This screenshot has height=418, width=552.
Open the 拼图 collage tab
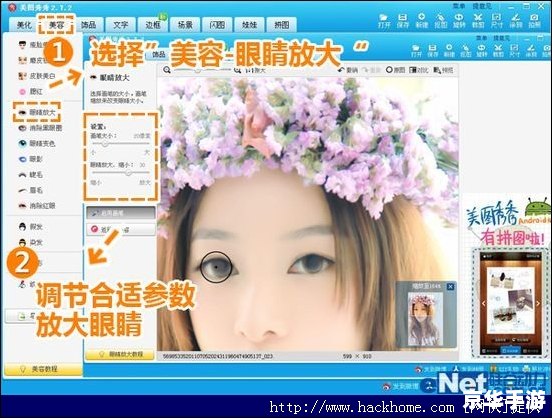pyautogui.click(x=282, y=25)
